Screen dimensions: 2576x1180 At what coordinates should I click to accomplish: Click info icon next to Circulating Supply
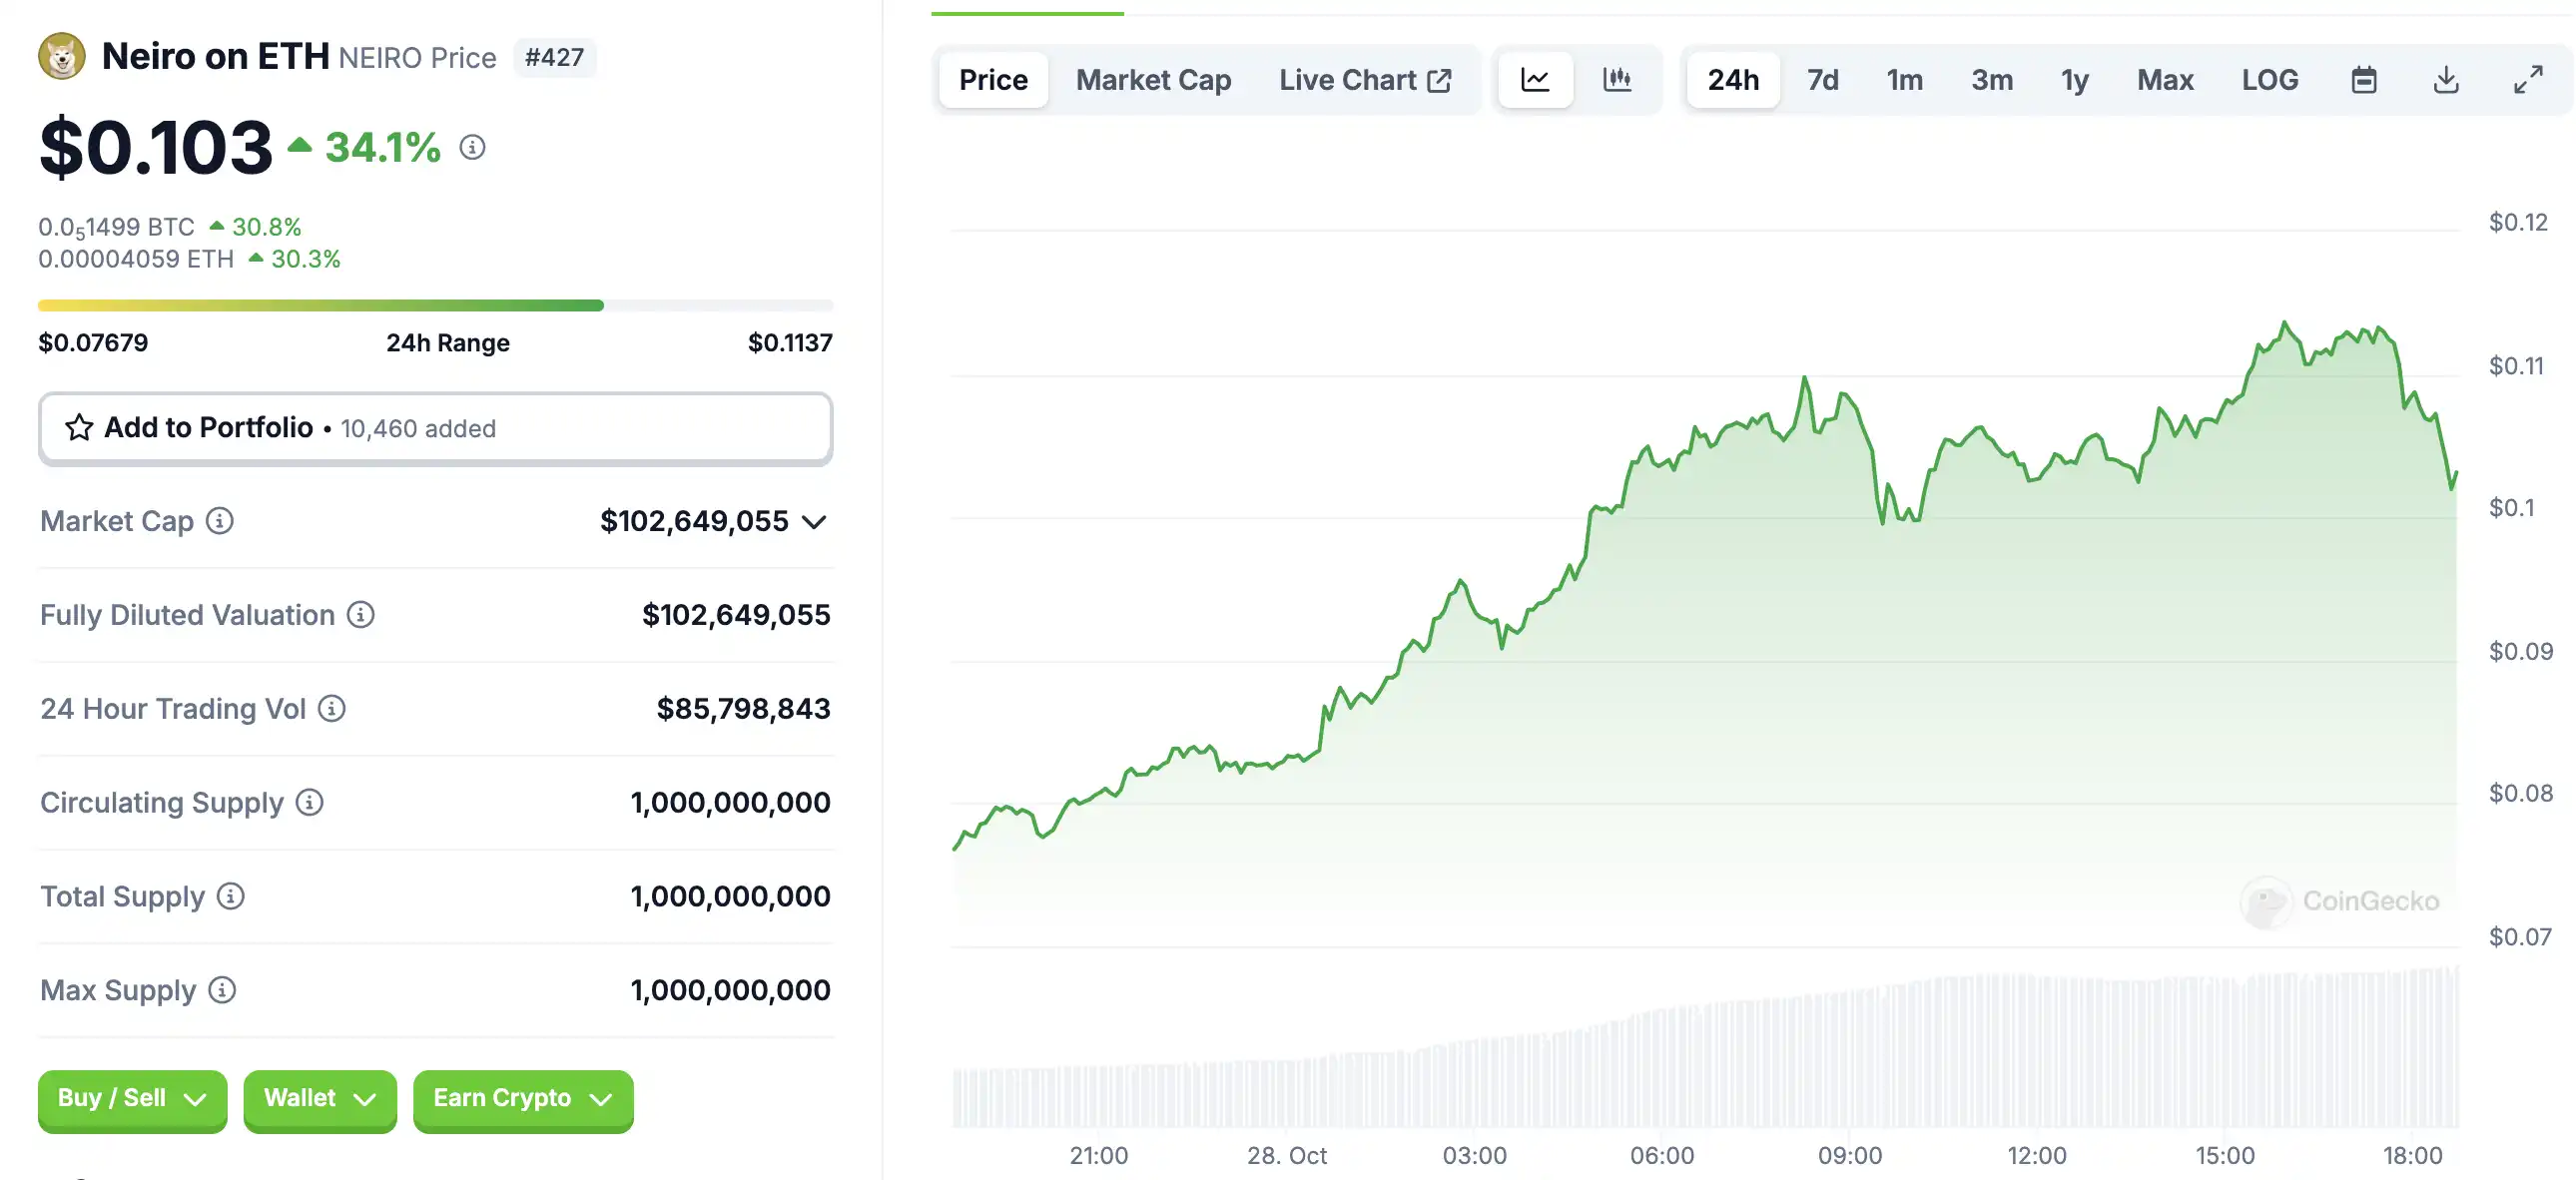point(309,803)
